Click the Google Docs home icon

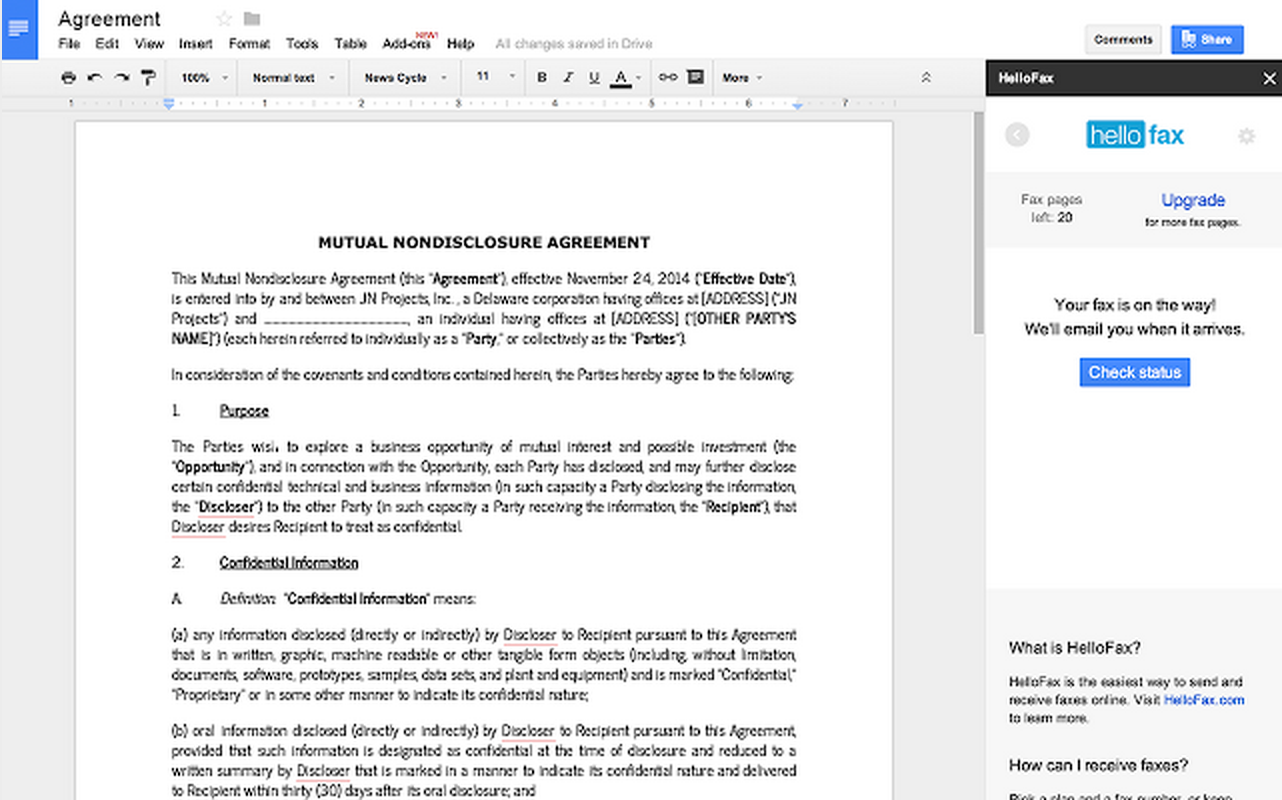19,29
